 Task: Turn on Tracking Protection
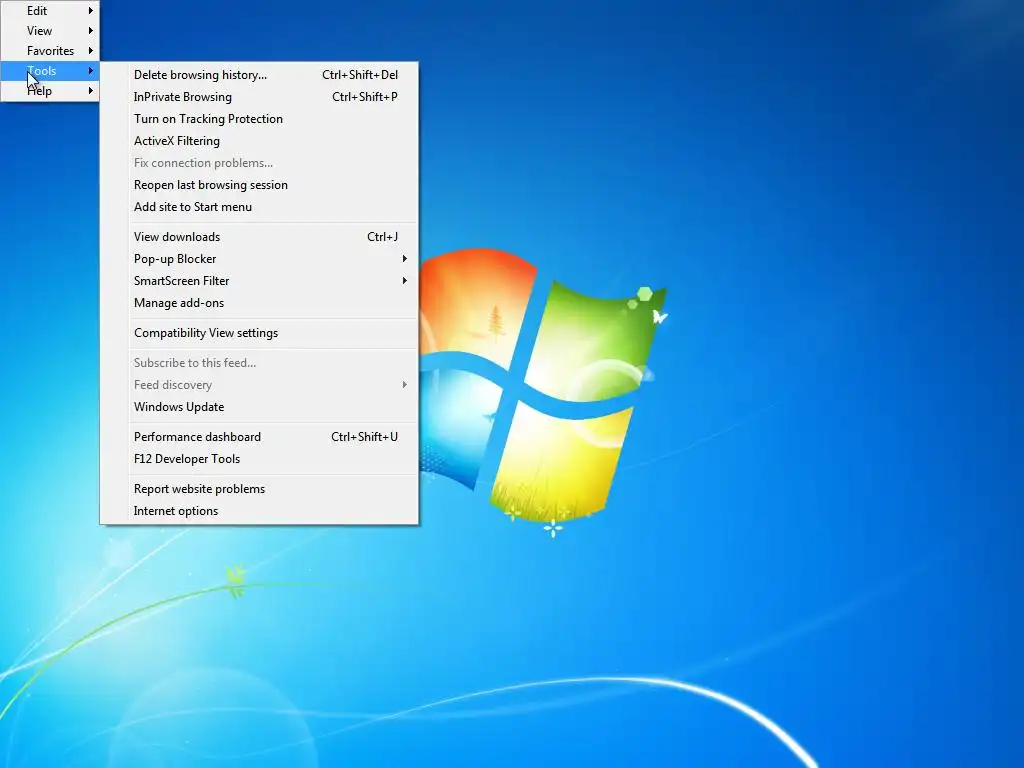click(x=259, y=119)
